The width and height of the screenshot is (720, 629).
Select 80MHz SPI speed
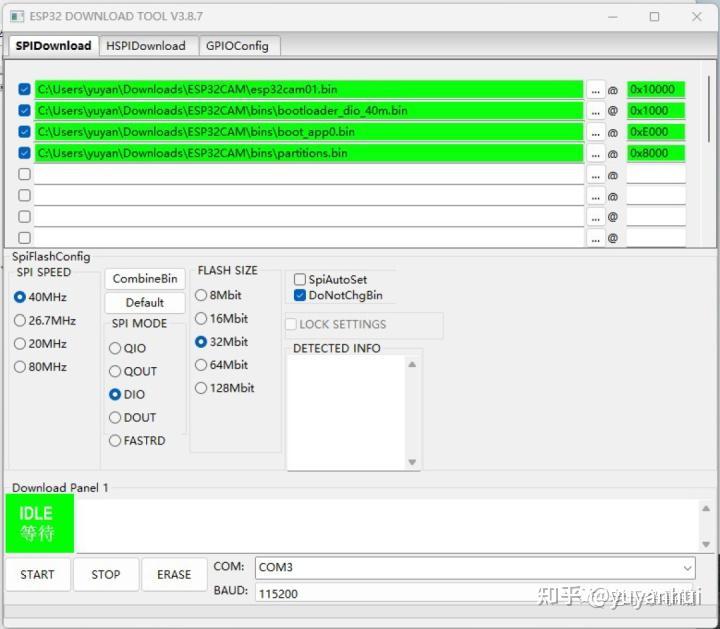click(40, 367)
